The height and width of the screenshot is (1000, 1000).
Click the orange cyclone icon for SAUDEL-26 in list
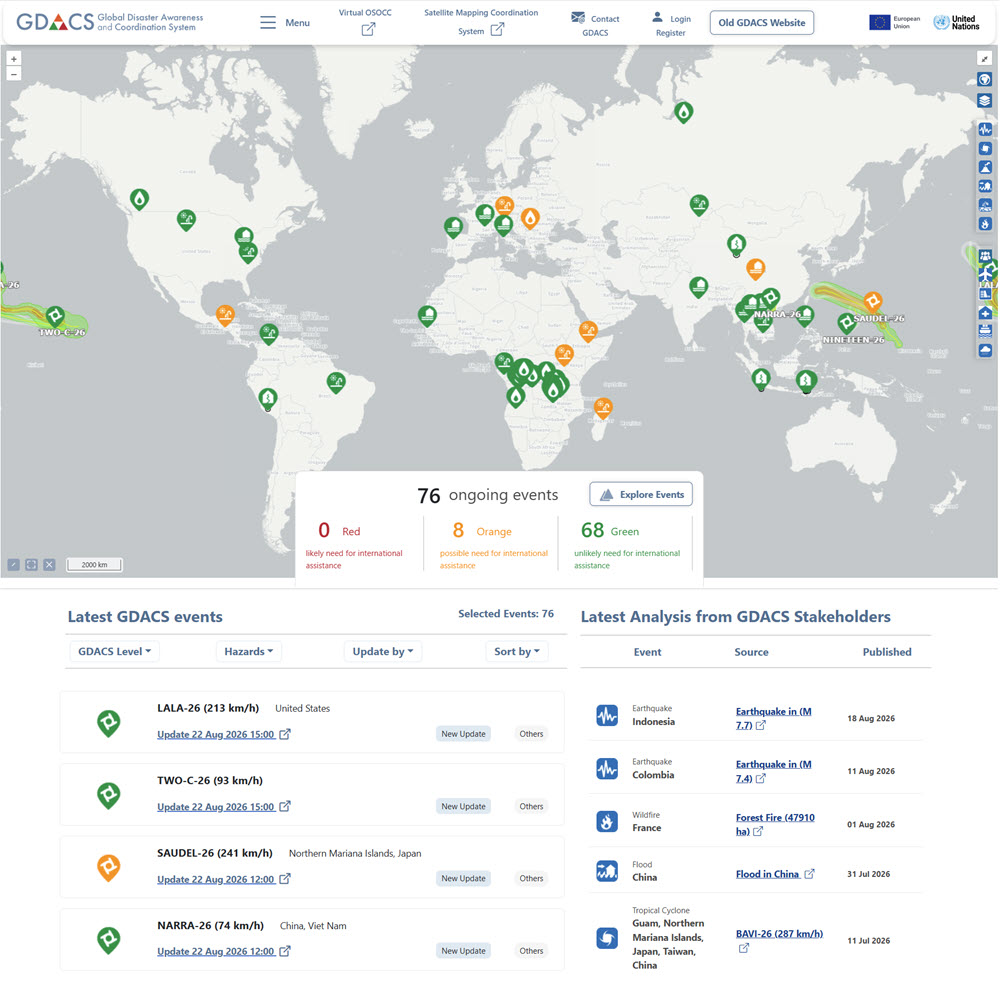[x=108, y=868]
